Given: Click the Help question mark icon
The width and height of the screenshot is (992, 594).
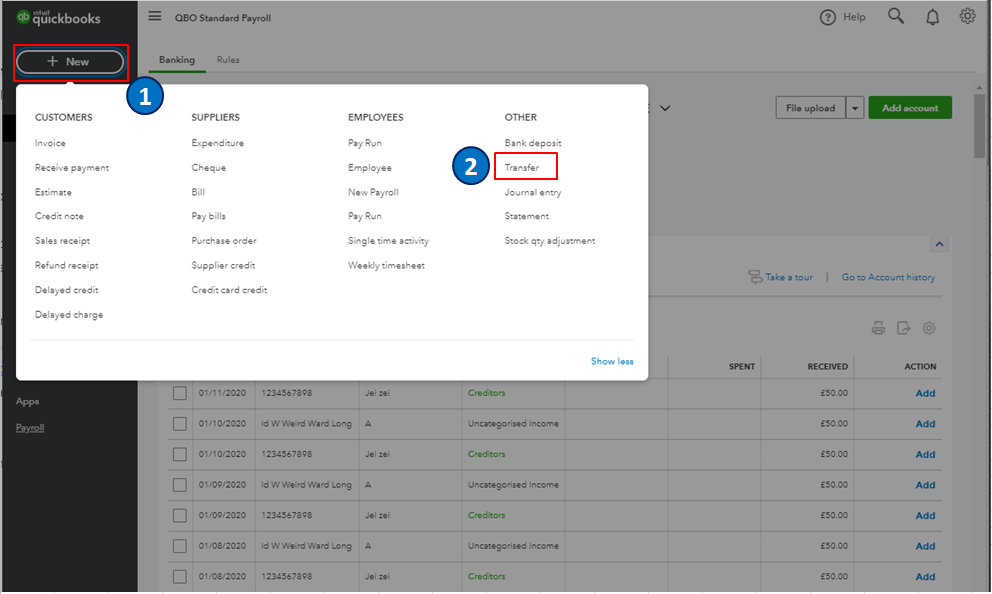Looking at the screenshot, I should (x=828, y=16).
